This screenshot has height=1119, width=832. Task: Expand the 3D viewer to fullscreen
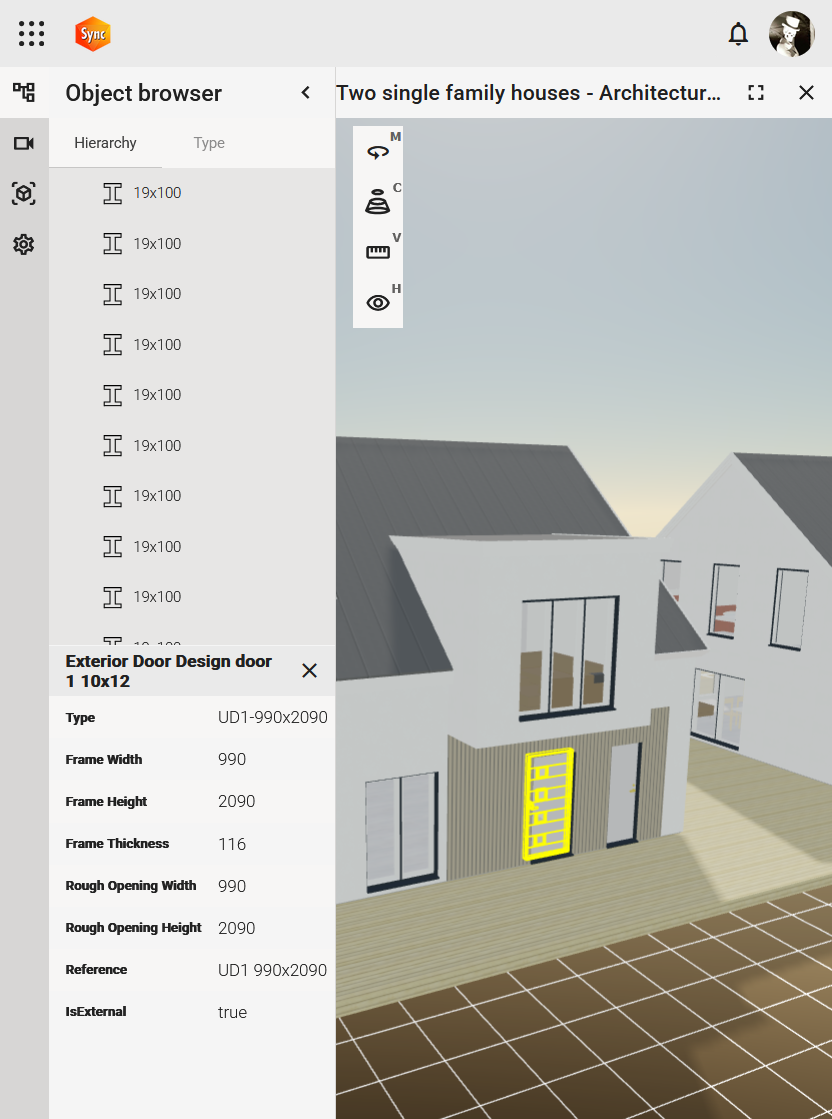(x=756, y=93)
